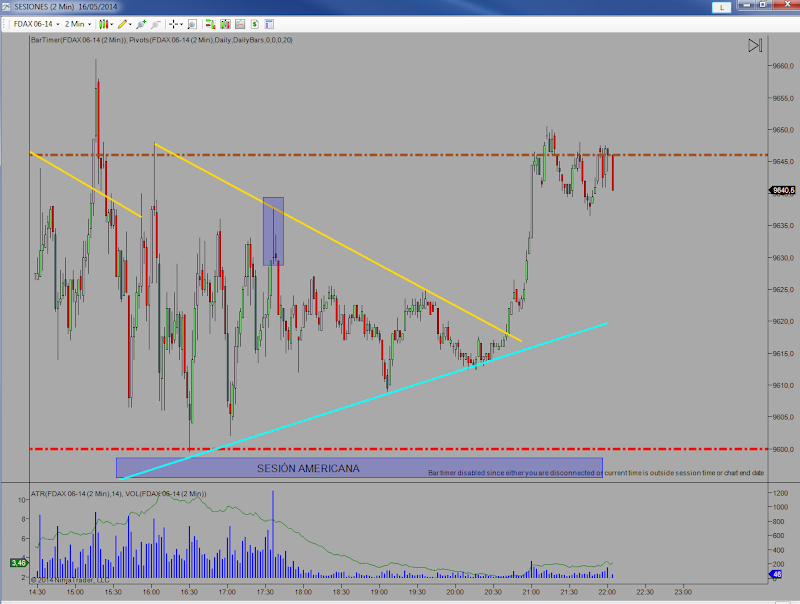Click the 1200 volume axis label
Viewport: 800px width, 604px height.
click(781, 493)
